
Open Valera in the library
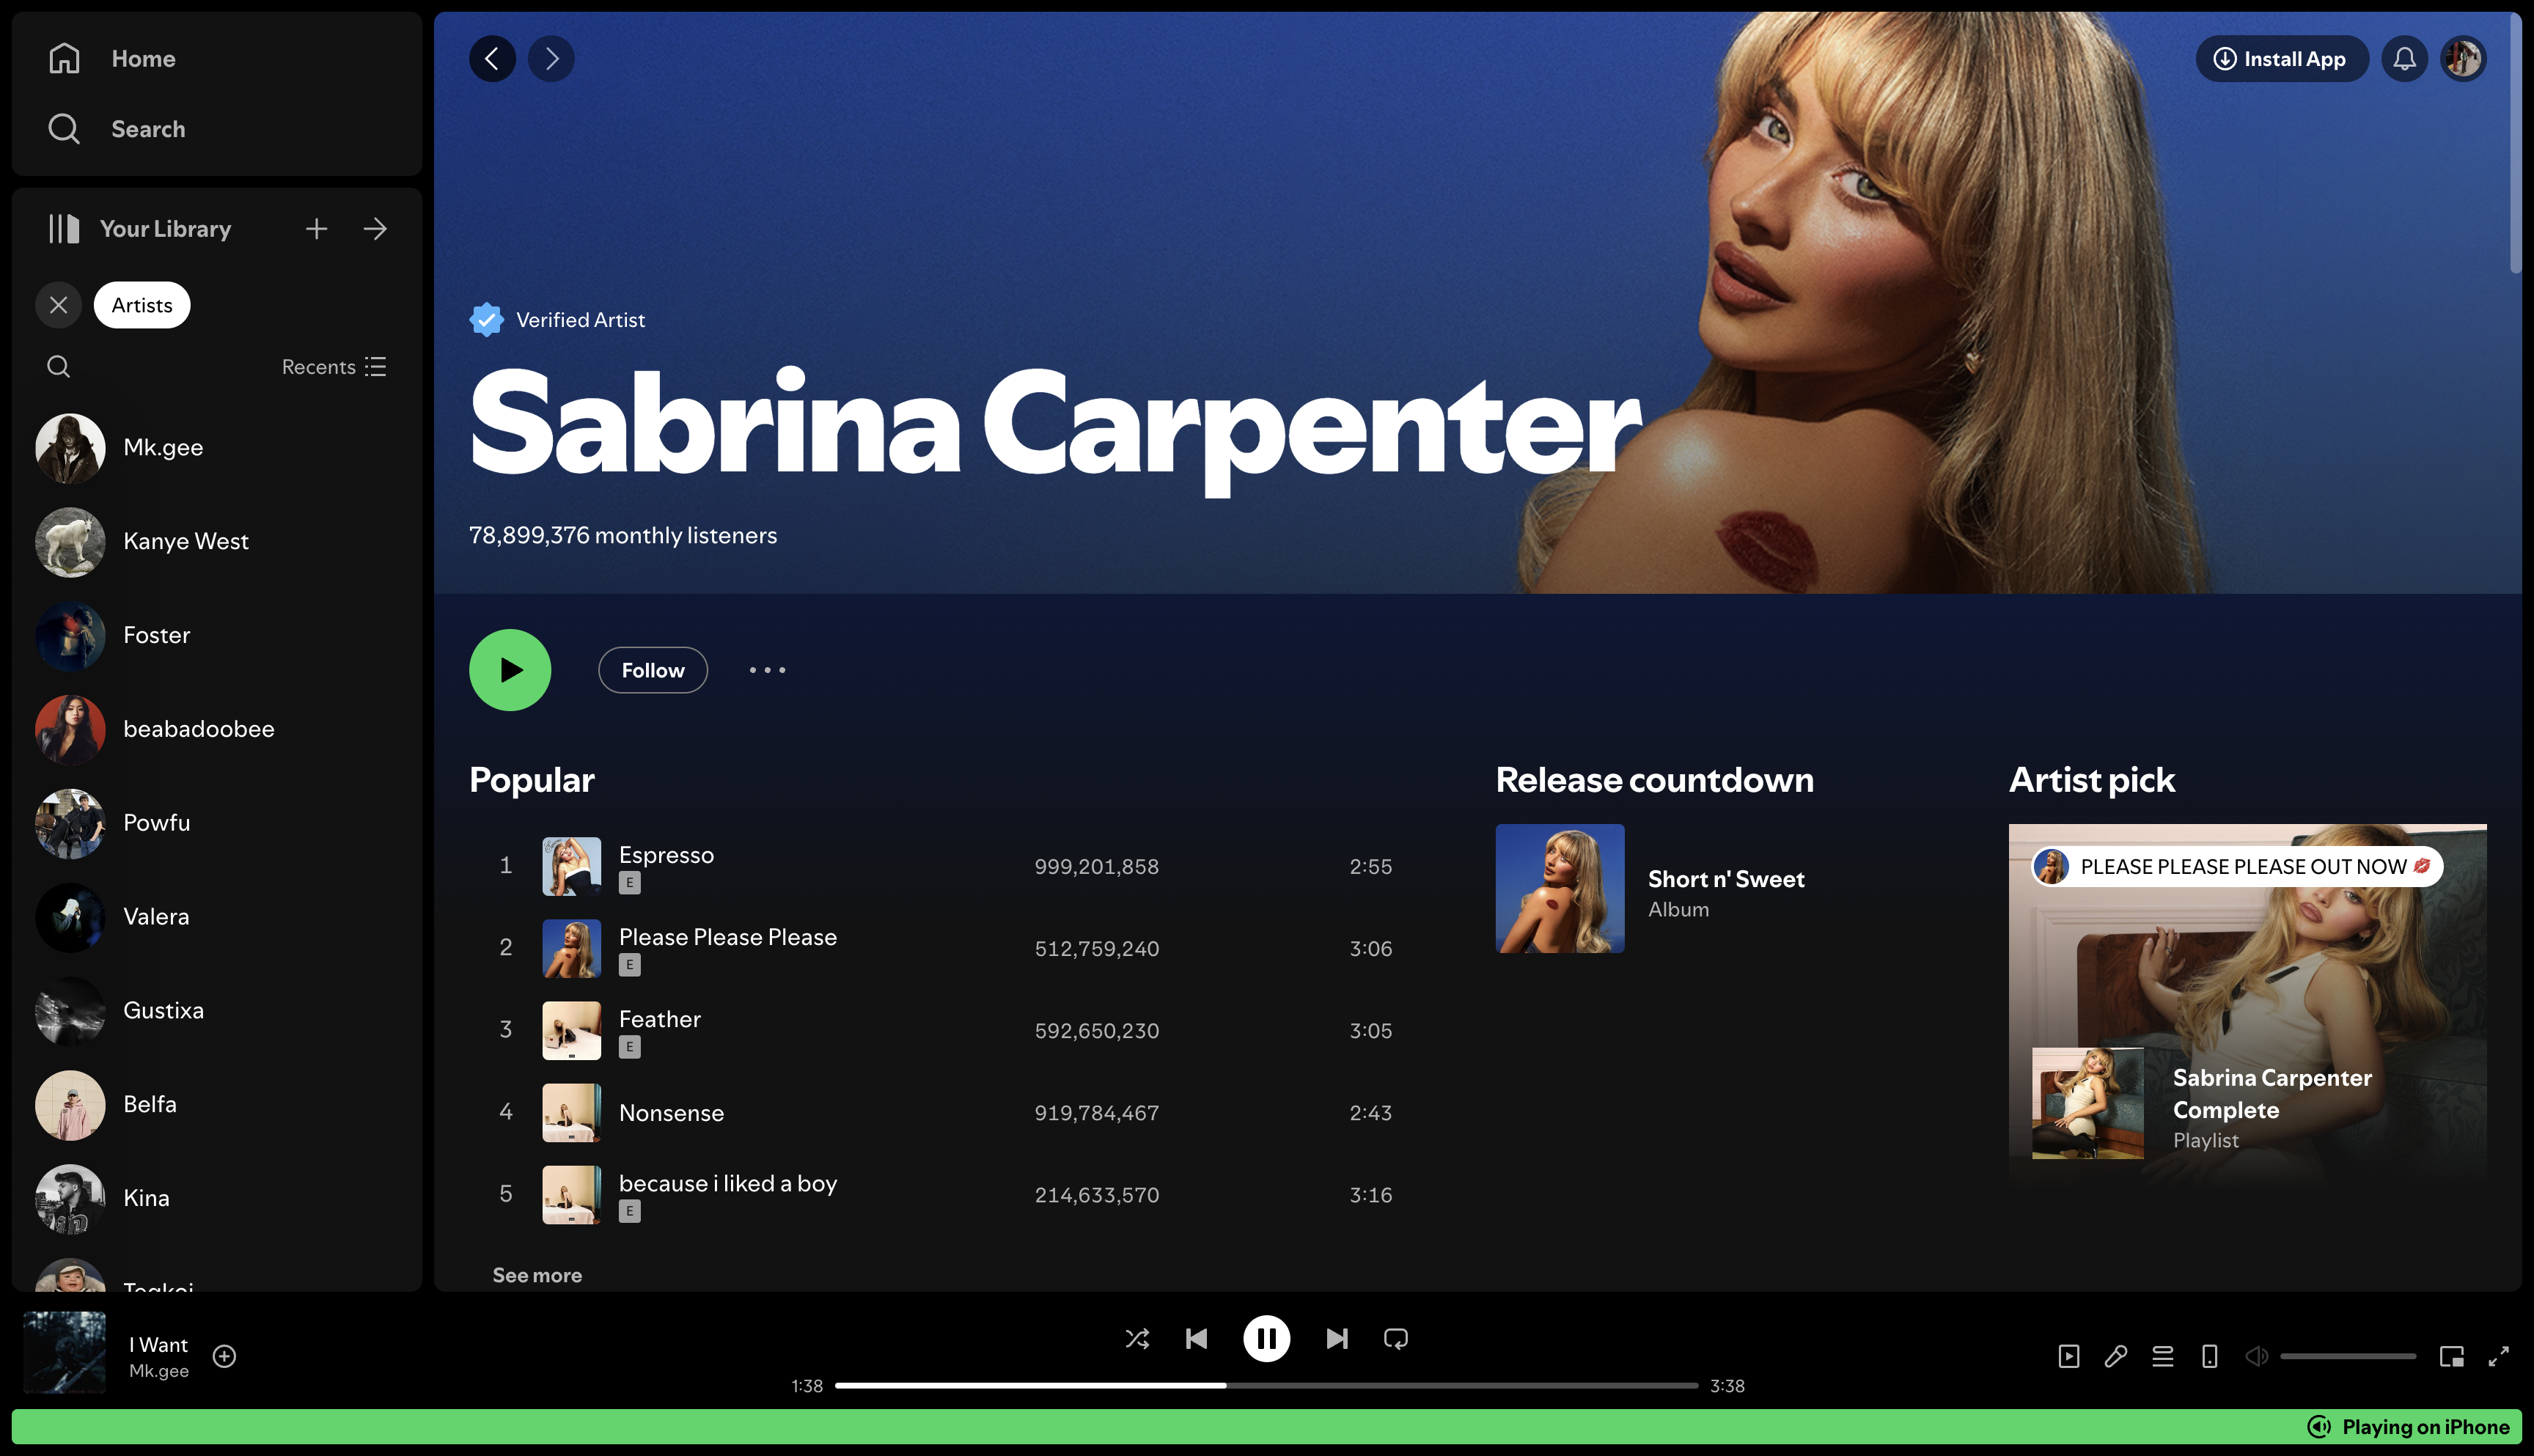[x=217, y=917]
